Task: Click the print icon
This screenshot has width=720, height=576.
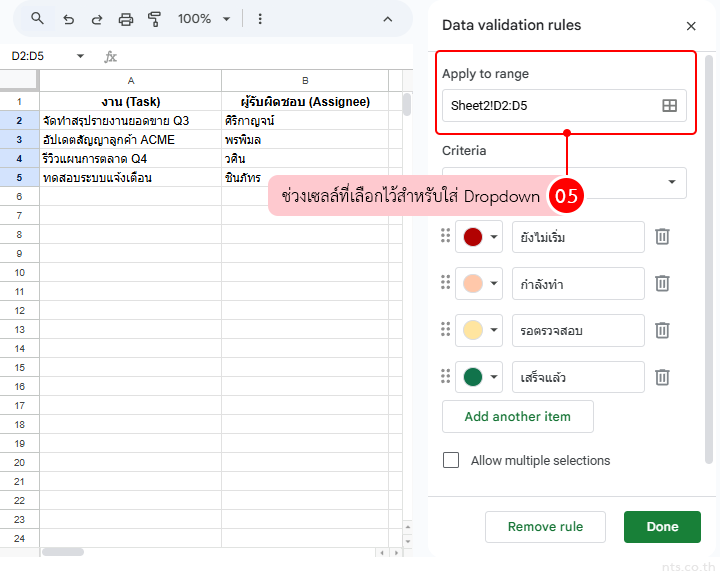Action: pyautogui.click(x=126, y=19)
